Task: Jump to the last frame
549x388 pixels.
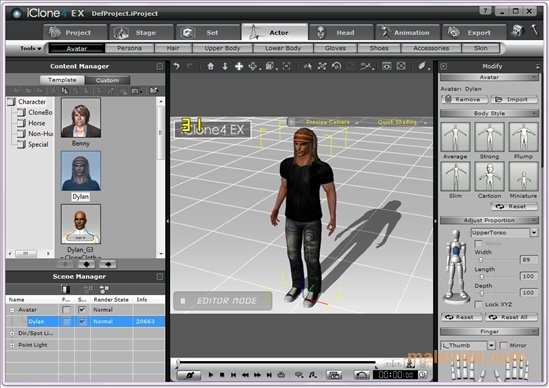Action: (269, 375)
